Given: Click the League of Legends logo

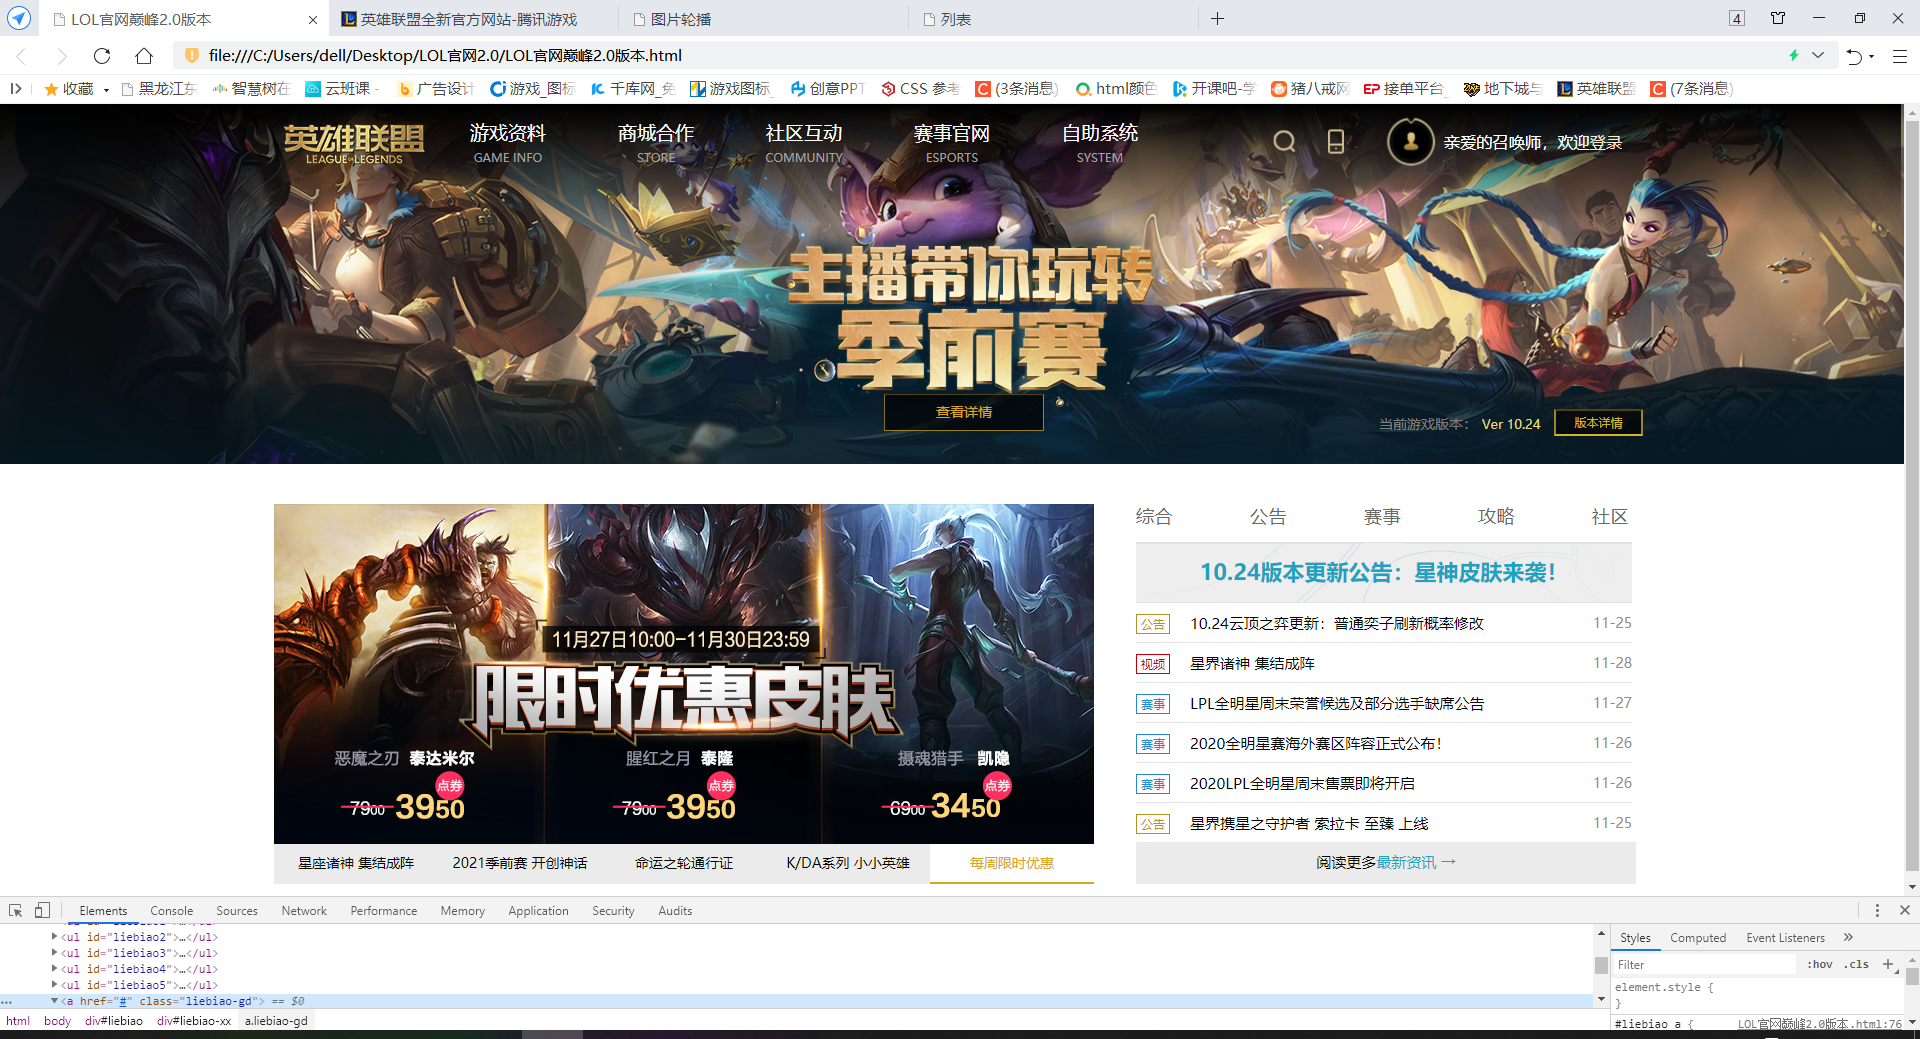Looking at the screenshot, I should coord(355,143).
